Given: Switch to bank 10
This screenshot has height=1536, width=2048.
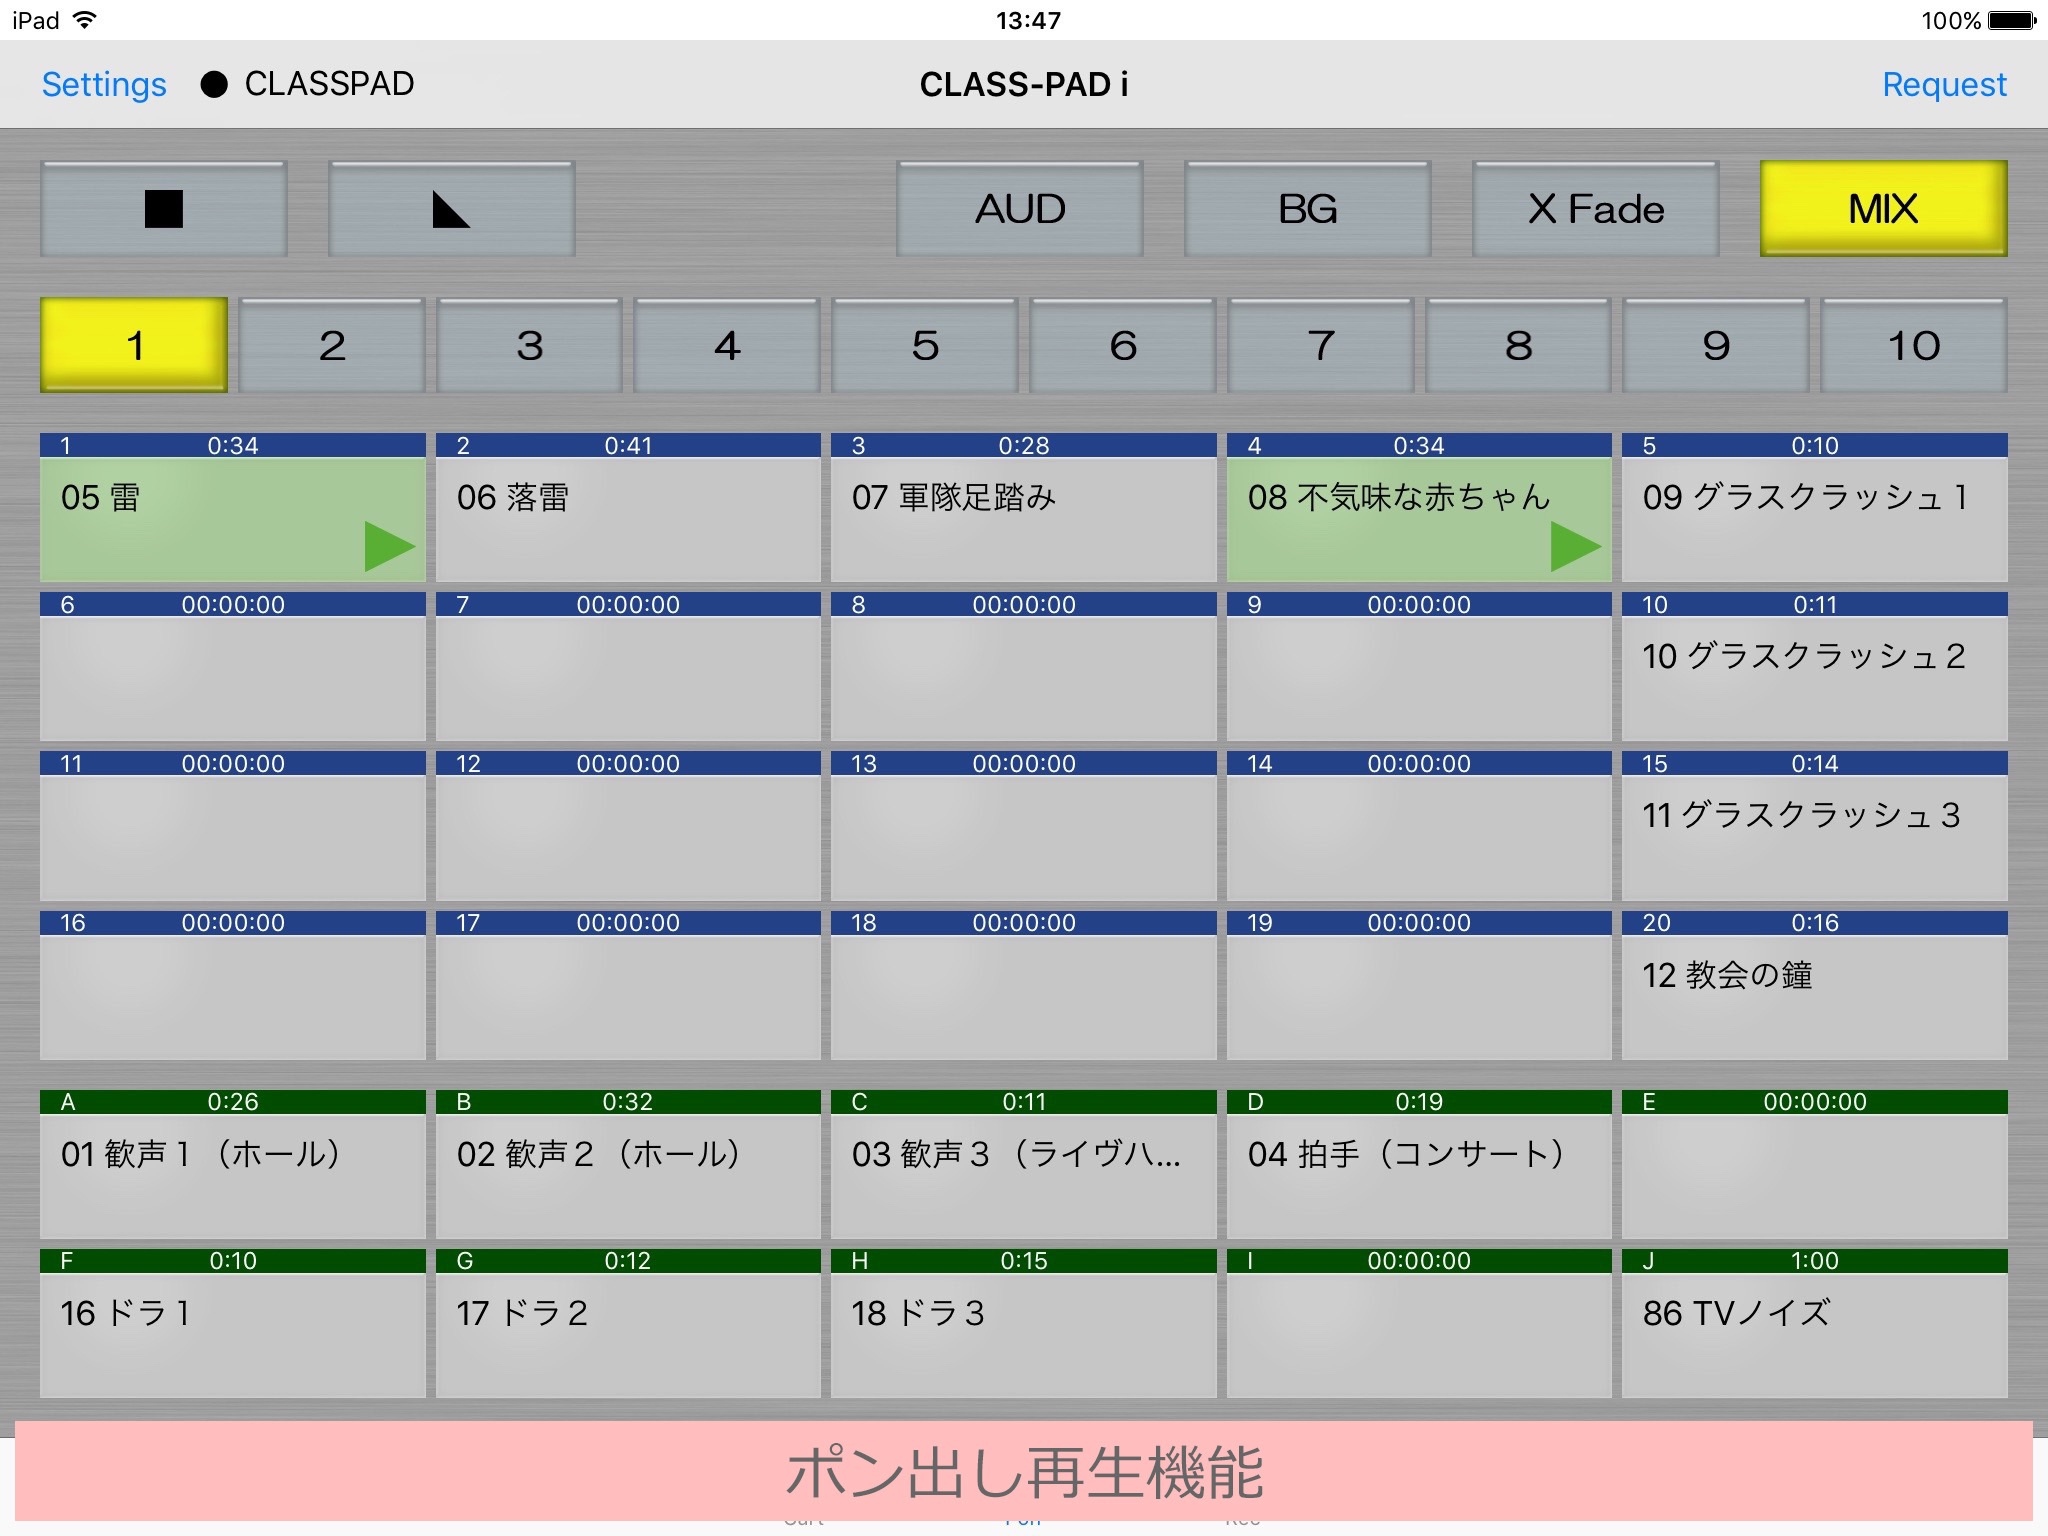Looking at the screenshot, I should (1914, 345).
